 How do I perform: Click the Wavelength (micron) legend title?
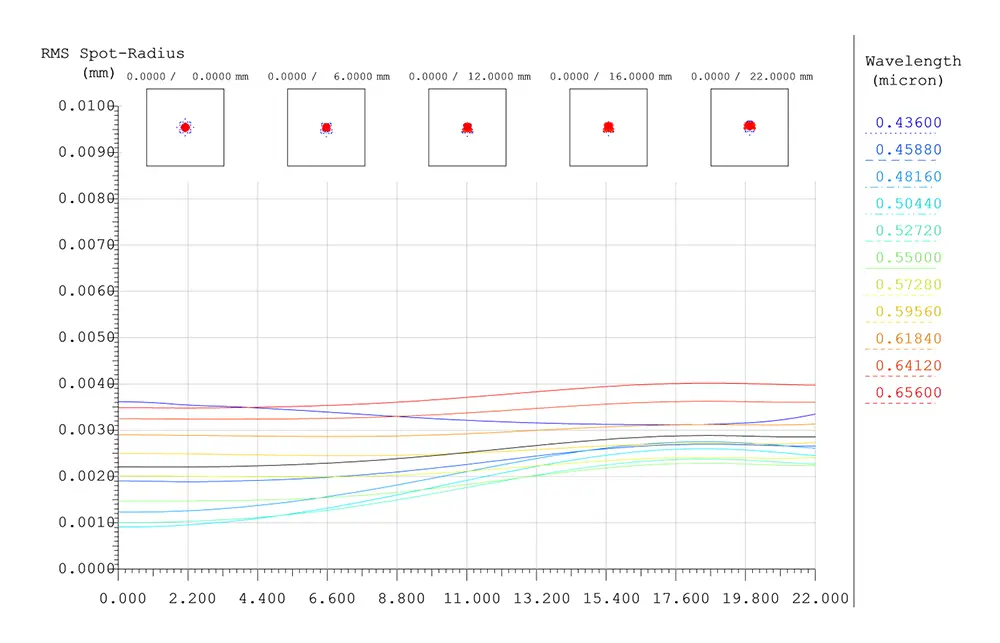913,70
